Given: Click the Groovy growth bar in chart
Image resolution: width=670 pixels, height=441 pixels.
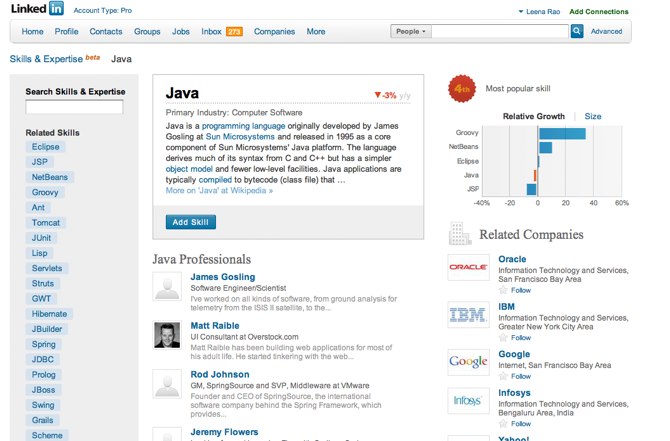Looking at the screenshot, I should coord(562,133).
